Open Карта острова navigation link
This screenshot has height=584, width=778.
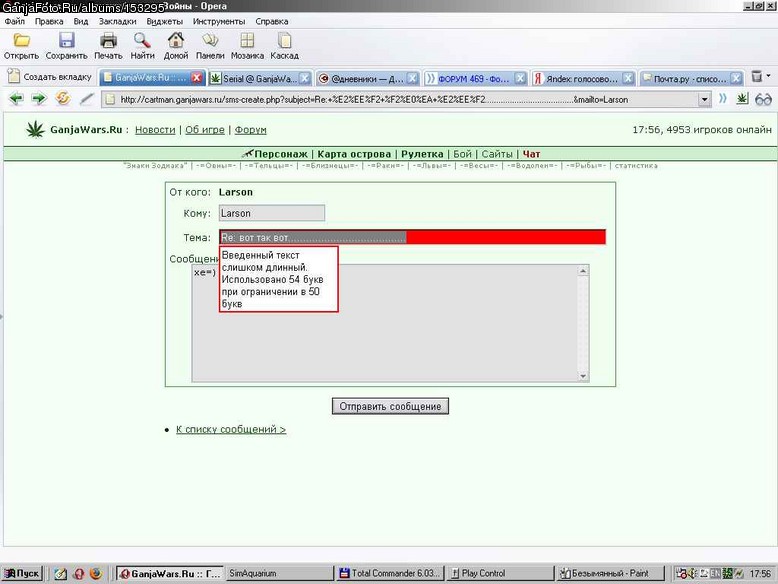pyautogui.click(x=354, y=154)
